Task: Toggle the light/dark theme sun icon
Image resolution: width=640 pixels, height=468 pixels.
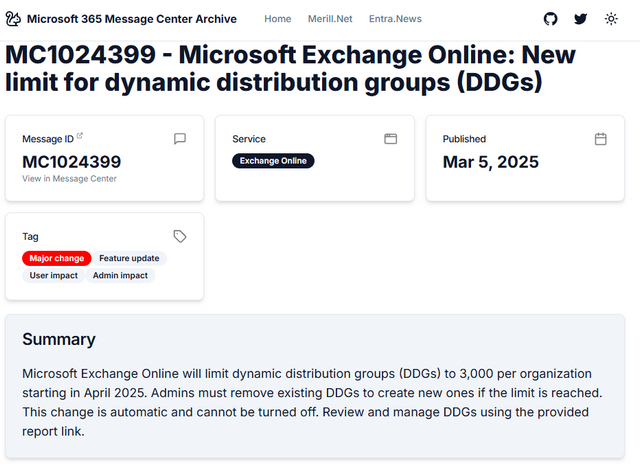Action: pos(611,19)
